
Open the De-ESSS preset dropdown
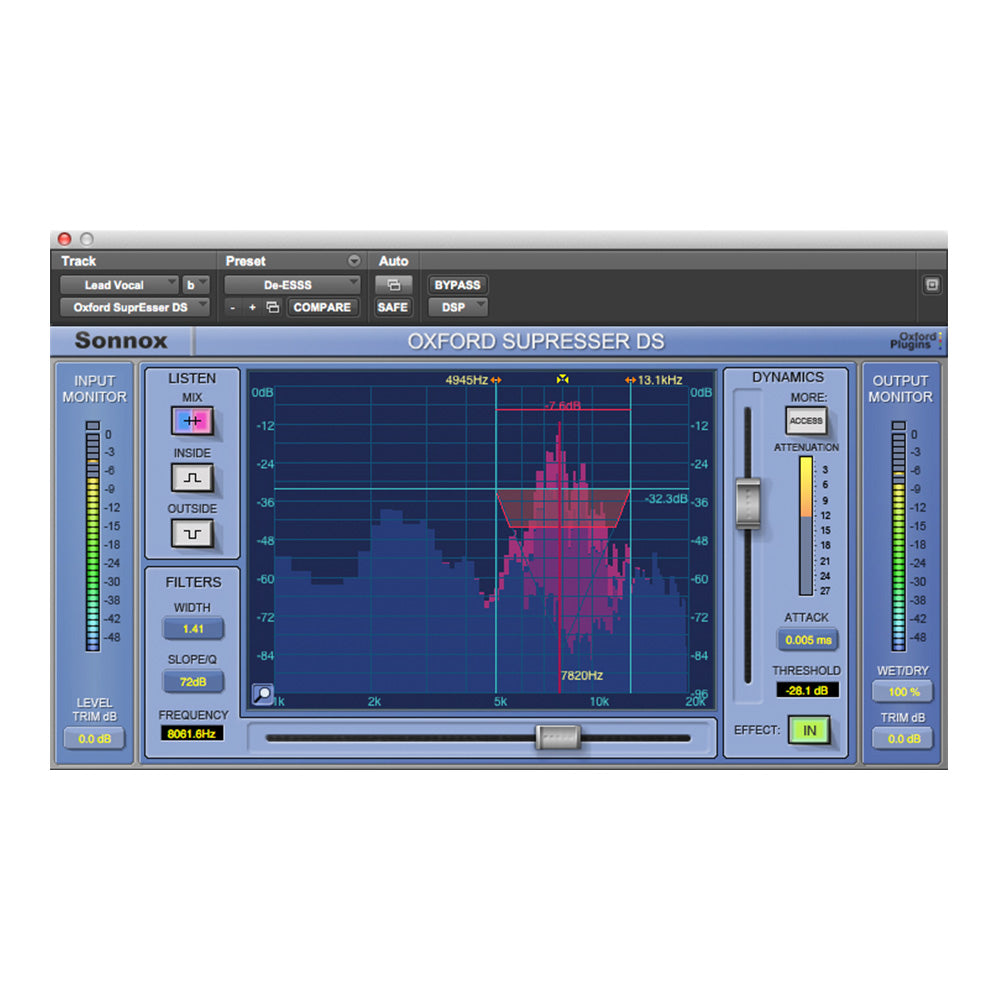point(291,284)
